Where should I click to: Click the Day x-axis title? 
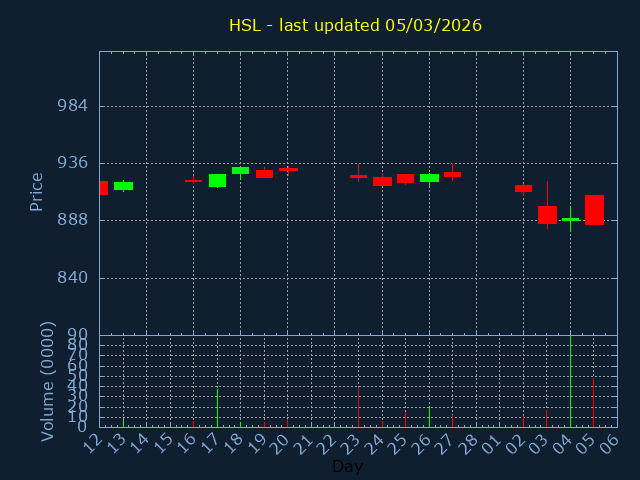click(347, 467)
